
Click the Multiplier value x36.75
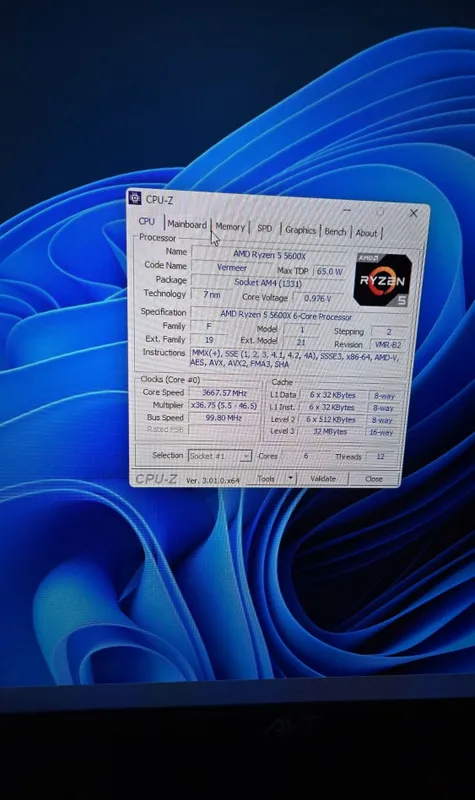(x=224, y=405)
